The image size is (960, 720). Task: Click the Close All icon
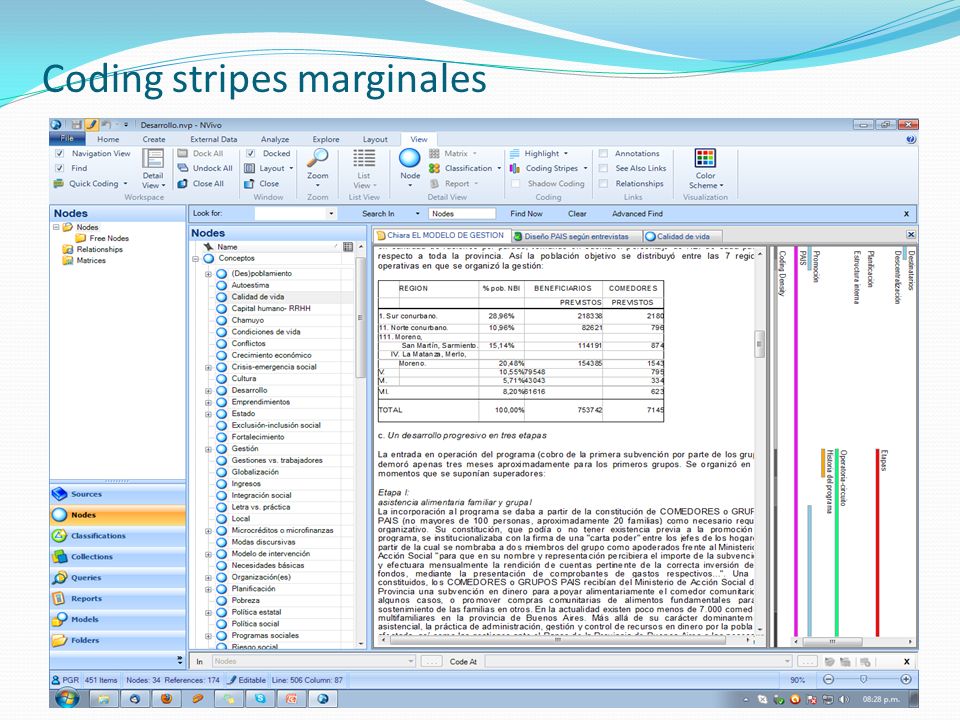click(x=182, y=183)
